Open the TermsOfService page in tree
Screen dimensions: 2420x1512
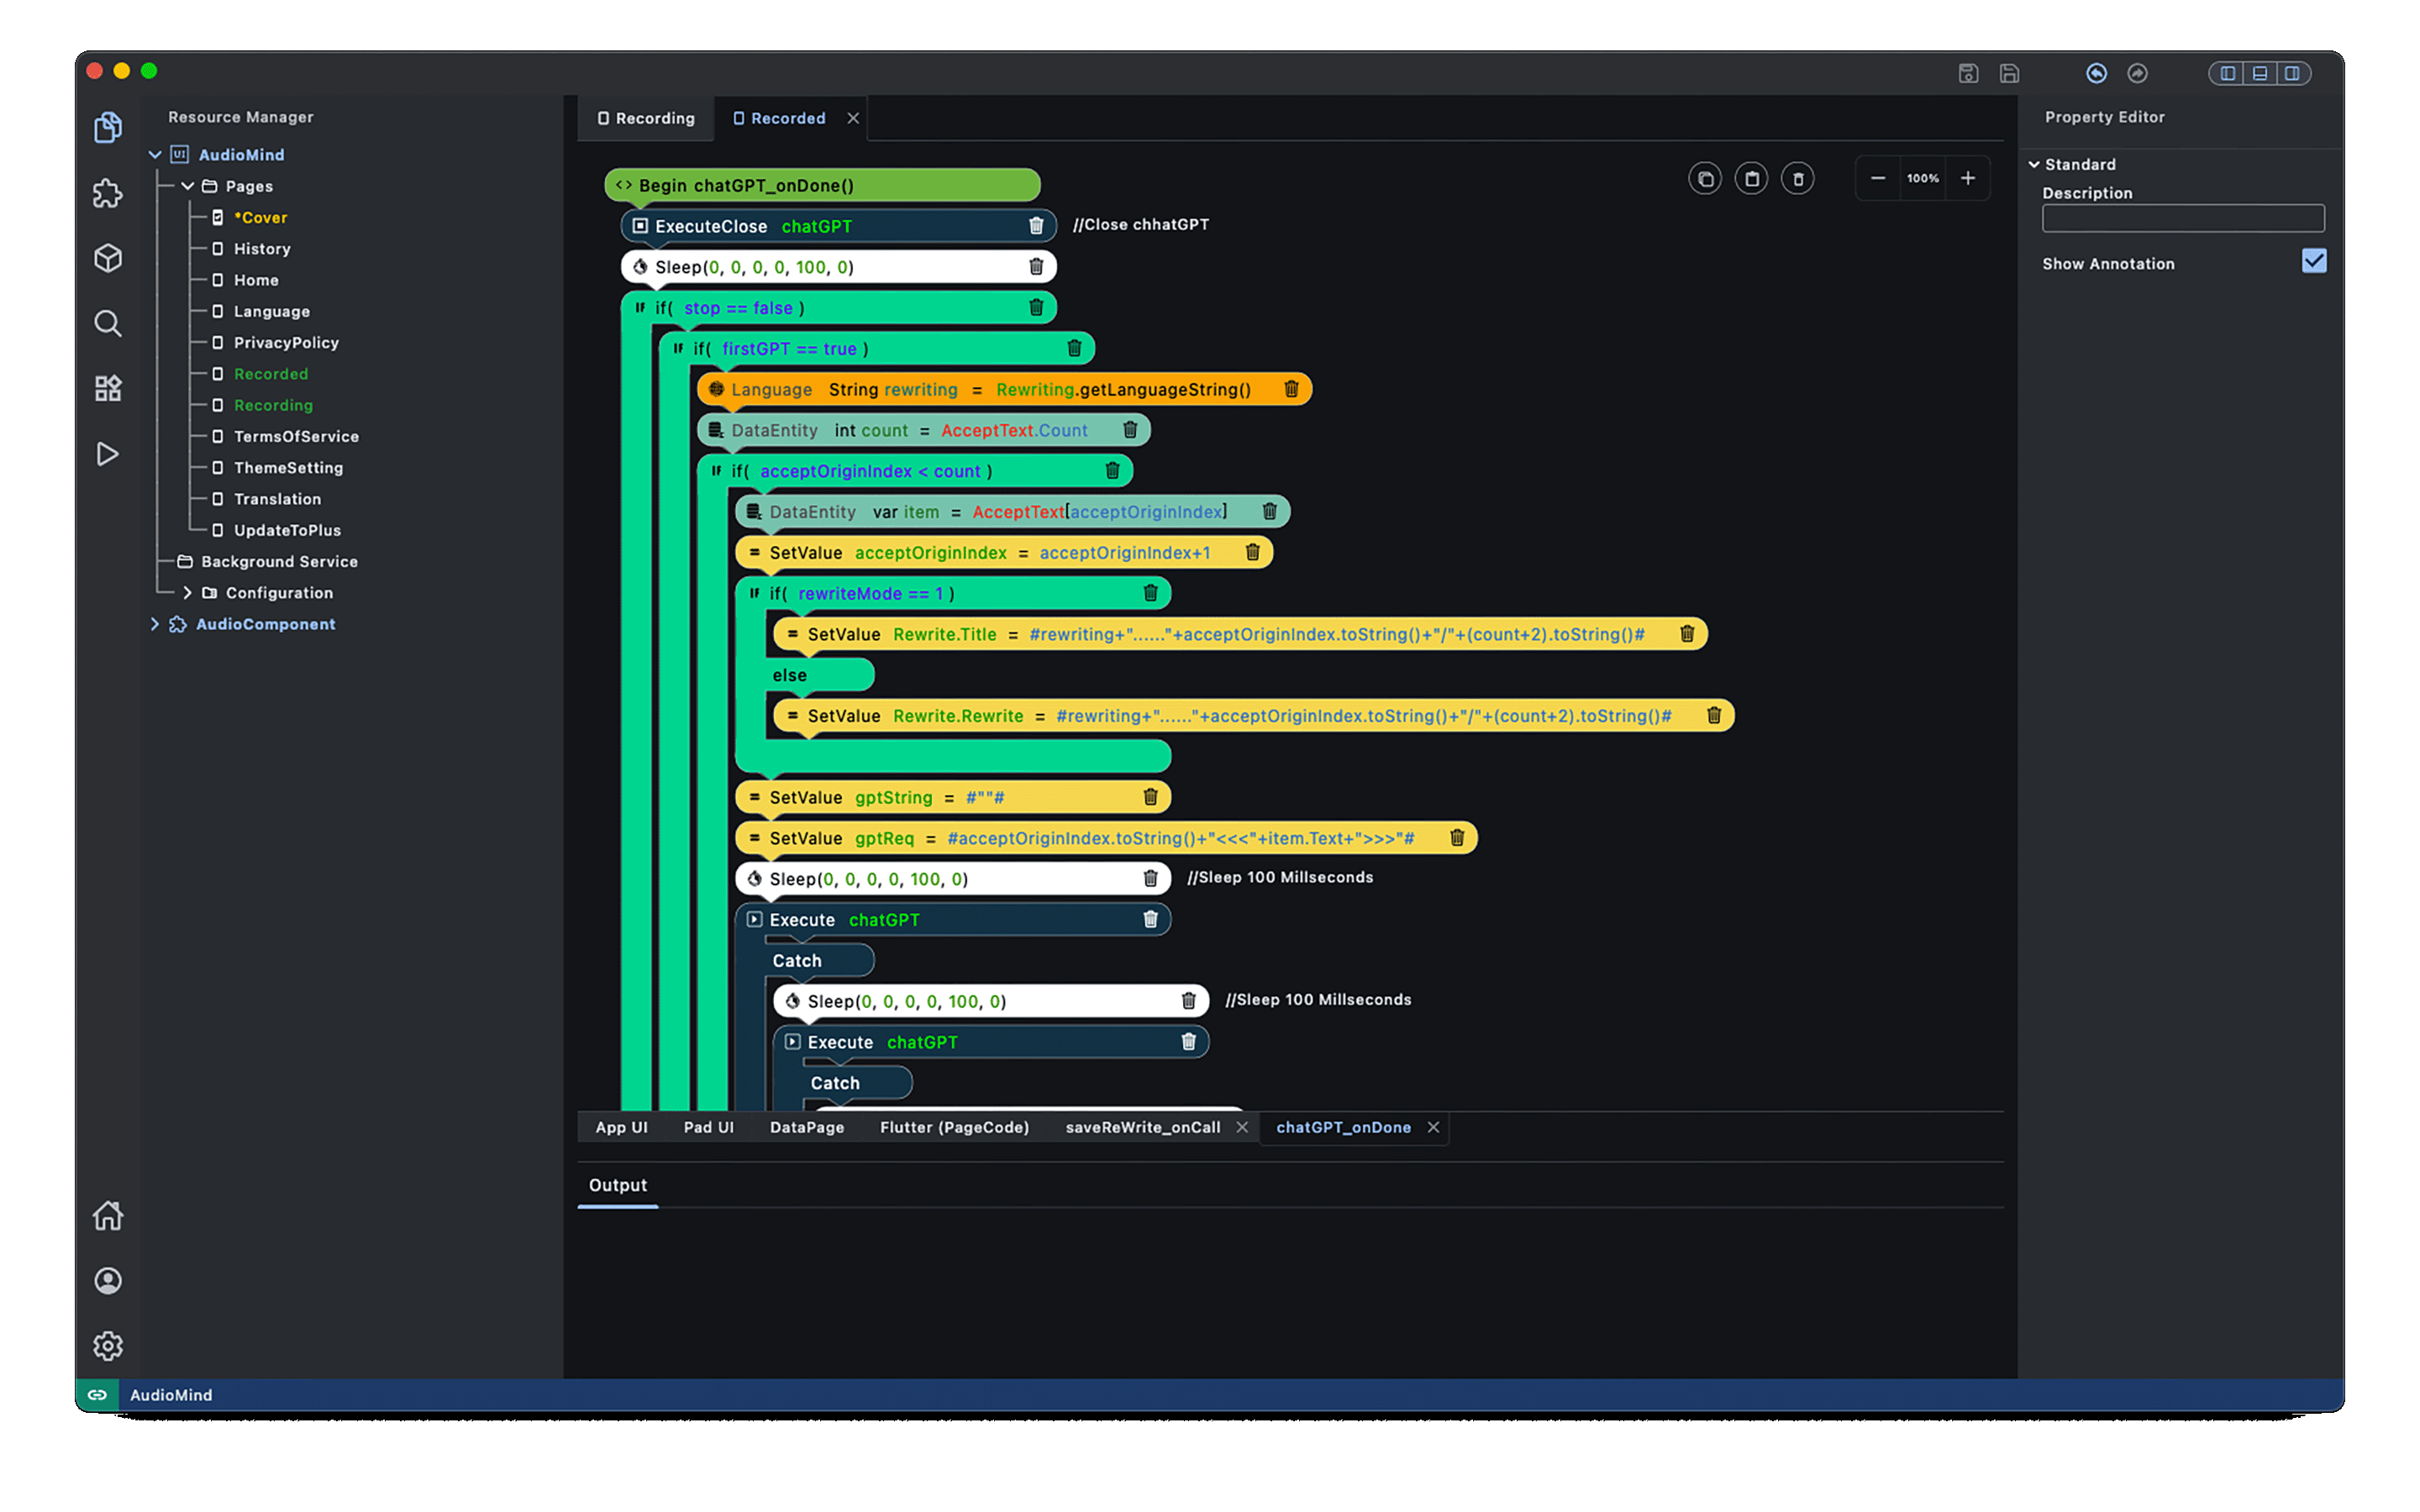[x=296, y=436]
